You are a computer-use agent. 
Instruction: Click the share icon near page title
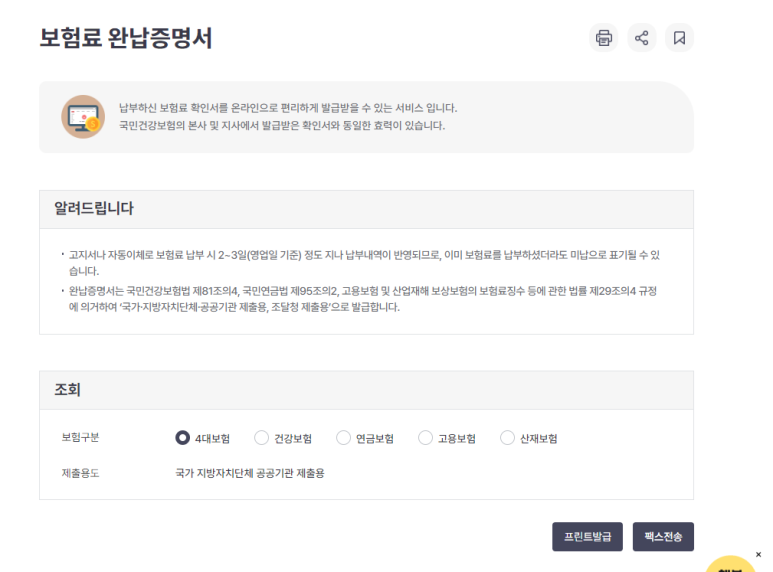tap(641, 37)
